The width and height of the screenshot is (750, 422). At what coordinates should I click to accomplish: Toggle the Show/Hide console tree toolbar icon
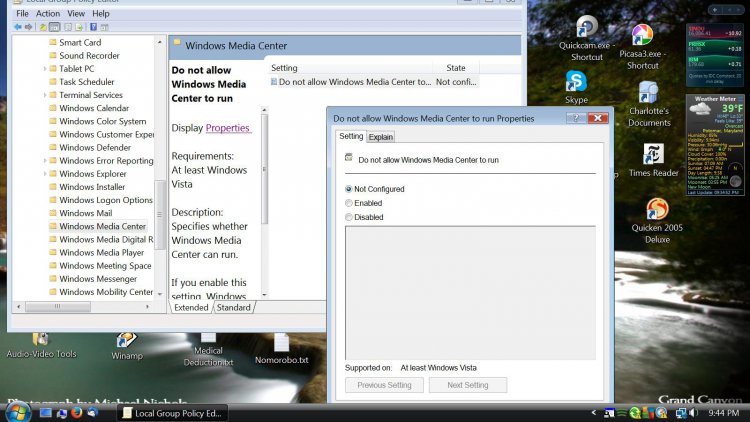tap(55, 27)
